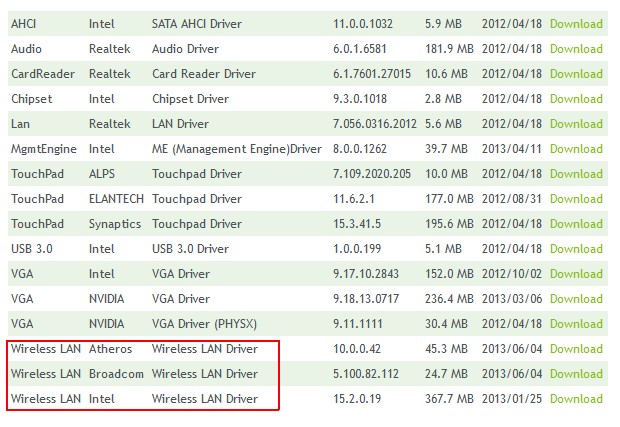620x427 pixels.
Task: Download the Atheros Wireless LAN Driver
Action: (576, 349)
